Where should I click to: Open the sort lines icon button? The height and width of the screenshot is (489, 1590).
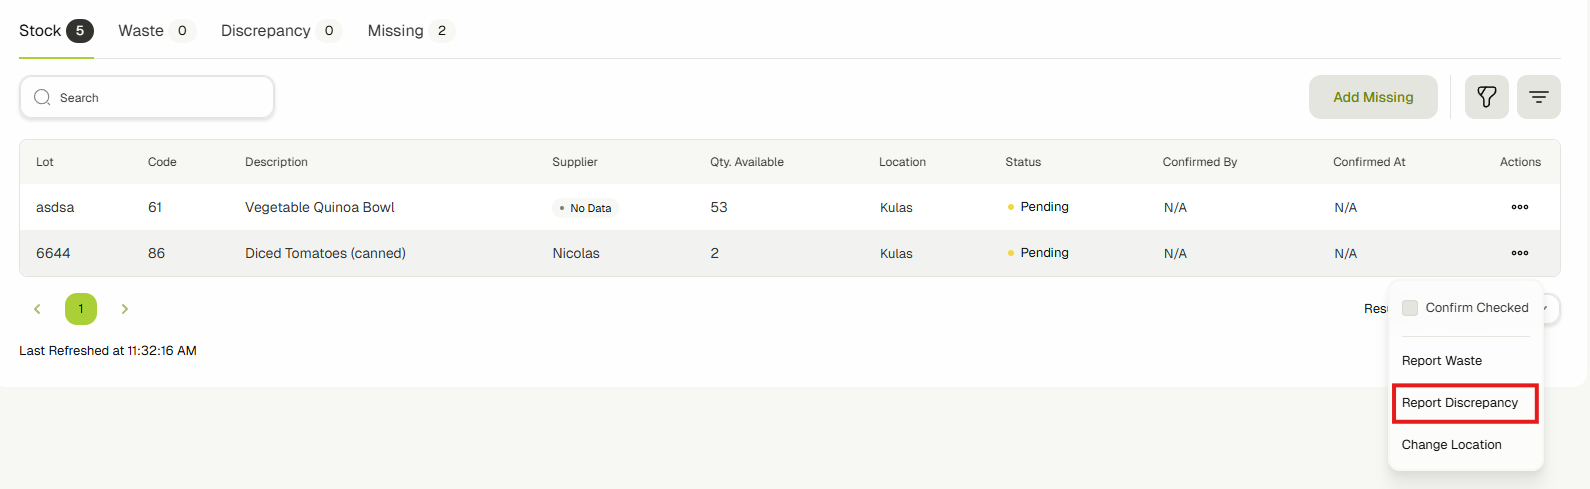[1538, 97]
